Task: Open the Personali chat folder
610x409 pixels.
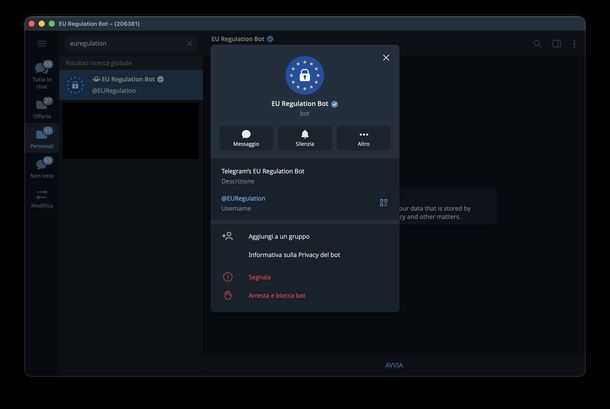Action: tap(42, 138)
